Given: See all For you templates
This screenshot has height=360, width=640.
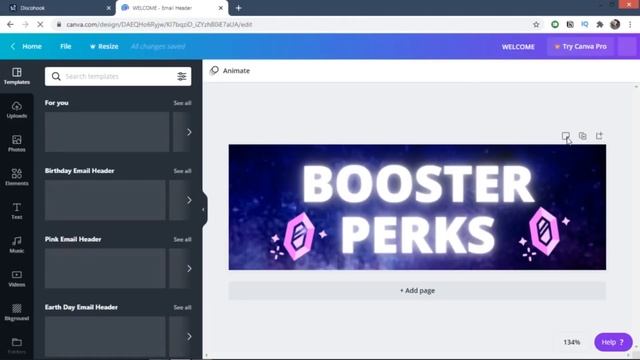Looking at the screenshot, I should pos(182,103).
